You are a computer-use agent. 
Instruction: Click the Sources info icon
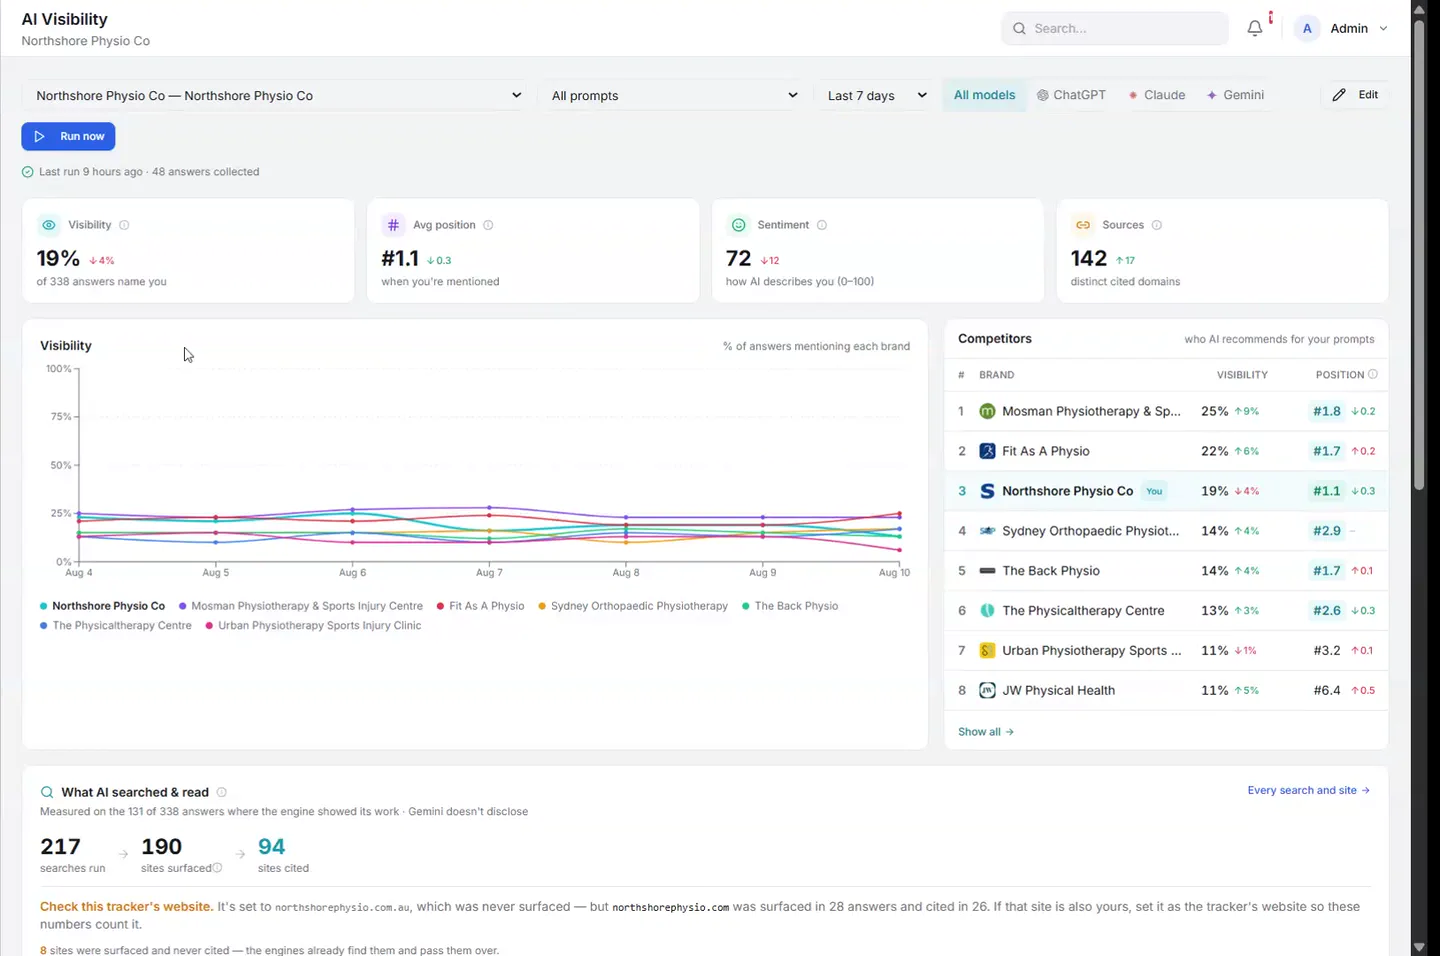click(1157, 225)
